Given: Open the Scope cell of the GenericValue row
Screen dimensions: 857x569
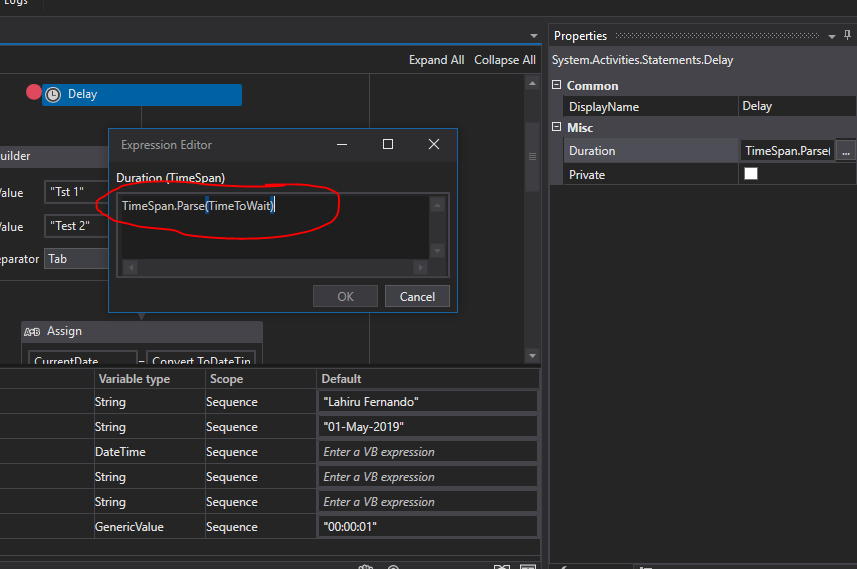Looking at the screenshot, I should click(x=261, y=527).
